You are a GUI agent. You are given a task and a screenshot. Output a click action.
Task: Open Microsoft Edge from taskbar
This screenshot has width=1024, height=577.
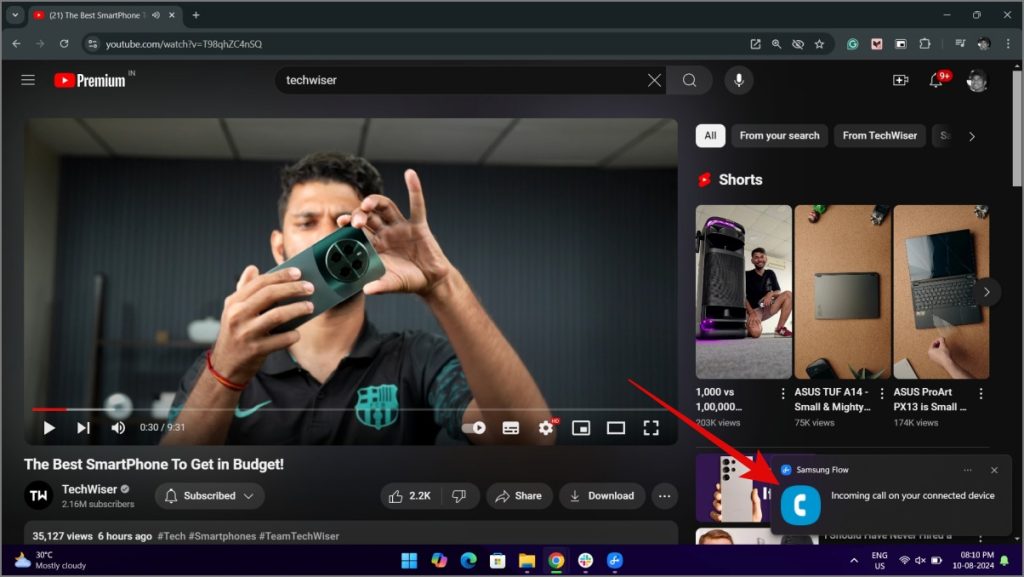point(468,561)
